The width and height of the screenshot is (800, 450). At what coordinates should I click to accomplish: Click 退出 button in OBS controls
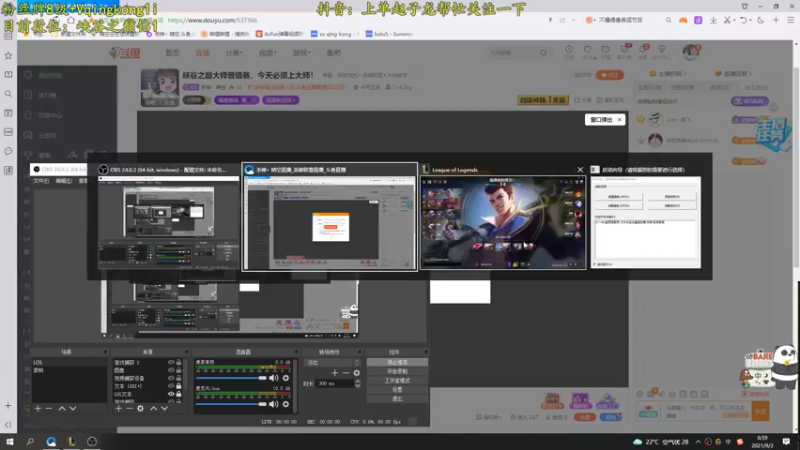pos(397,398)
